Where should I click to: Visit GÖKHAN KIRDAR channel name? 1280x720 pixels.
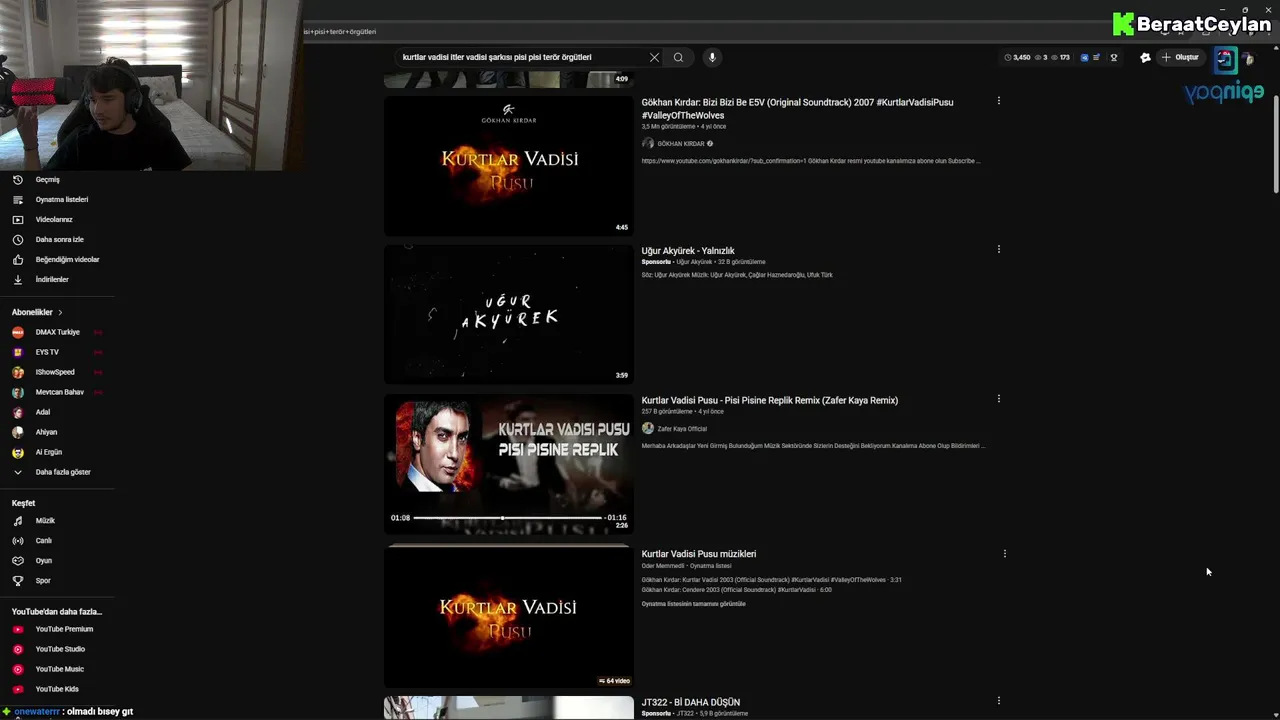(681, 144)
